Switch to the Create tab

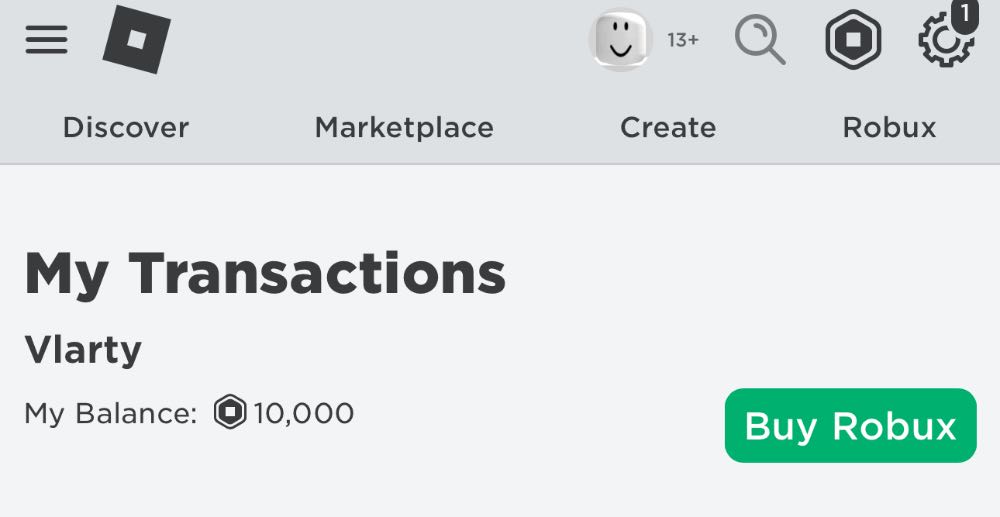[x=668, y=128]
